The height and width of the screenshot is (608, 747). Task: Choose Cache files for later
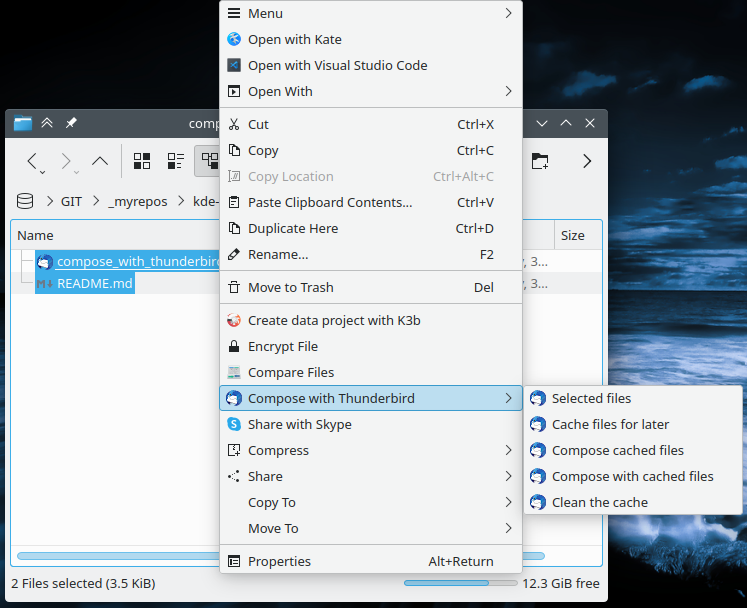tap(633, 424)
